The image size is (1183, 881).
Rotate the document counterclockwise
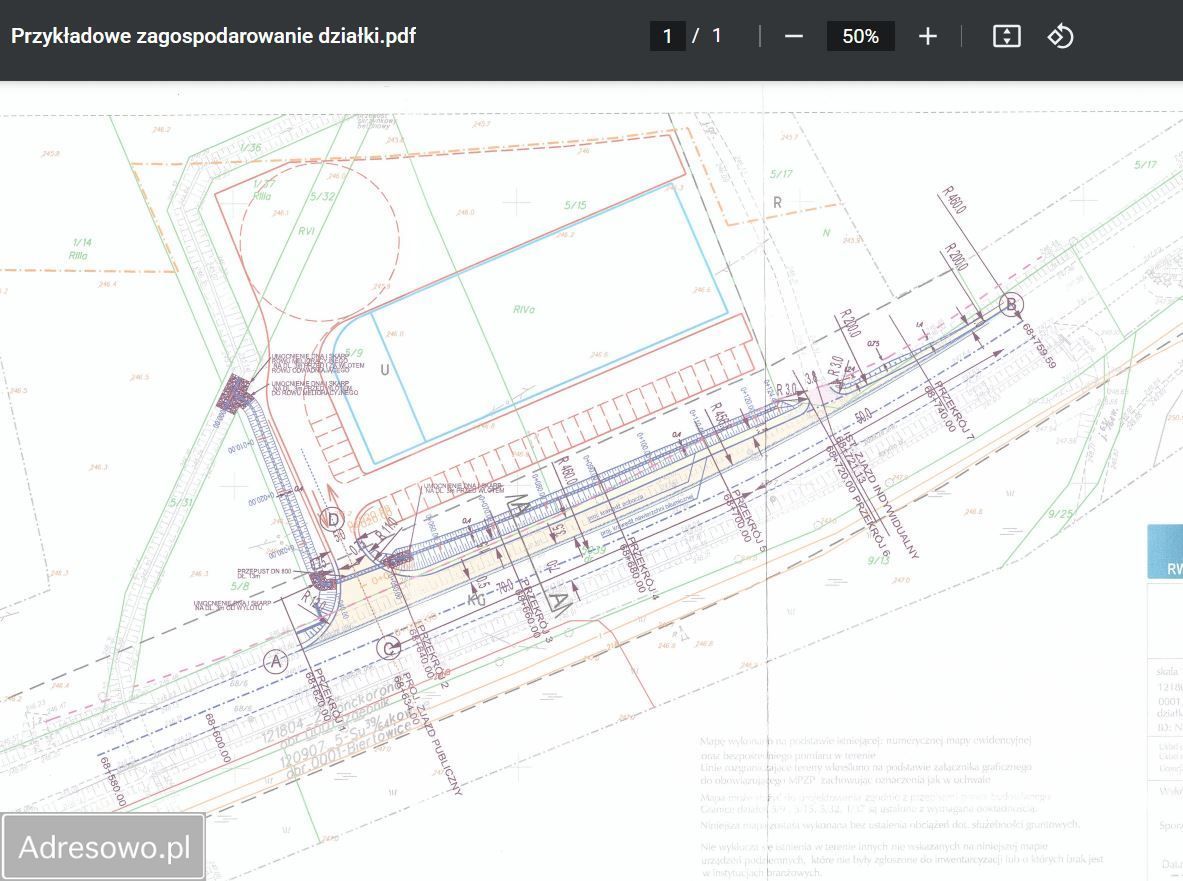pos(1060,36)
